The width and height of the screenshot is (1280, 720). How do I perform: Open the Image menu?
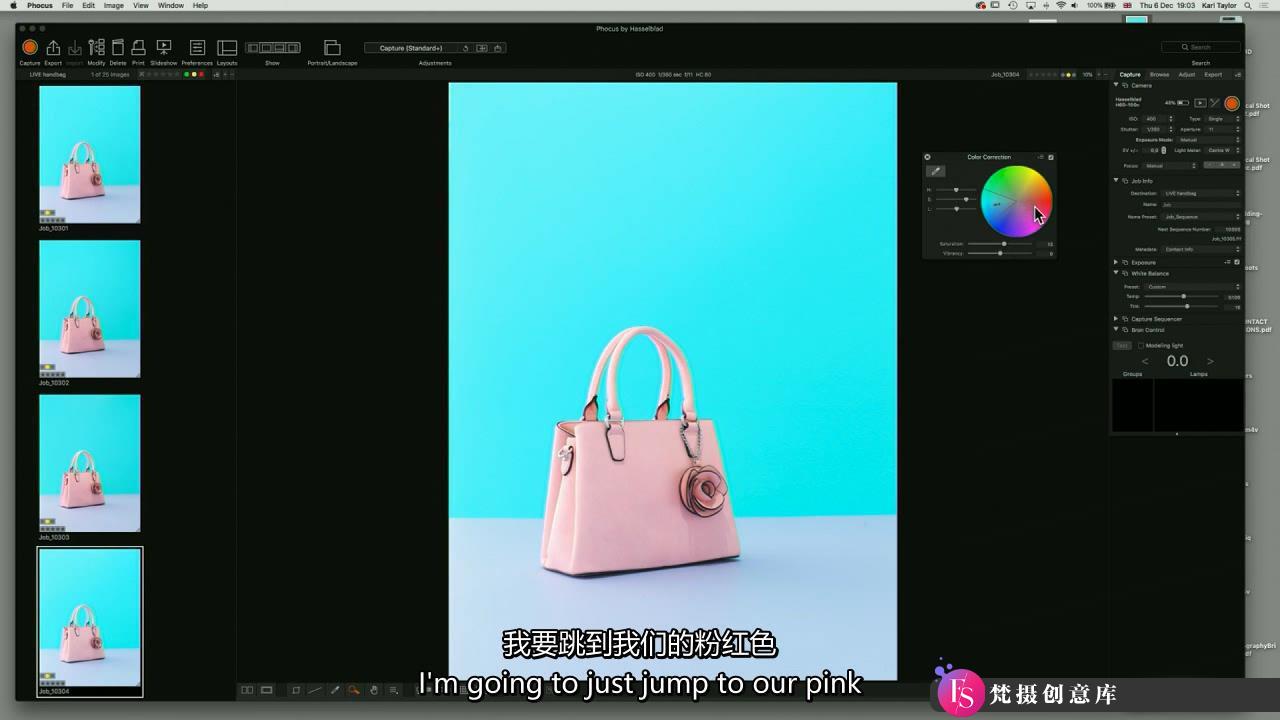point(114,5)
